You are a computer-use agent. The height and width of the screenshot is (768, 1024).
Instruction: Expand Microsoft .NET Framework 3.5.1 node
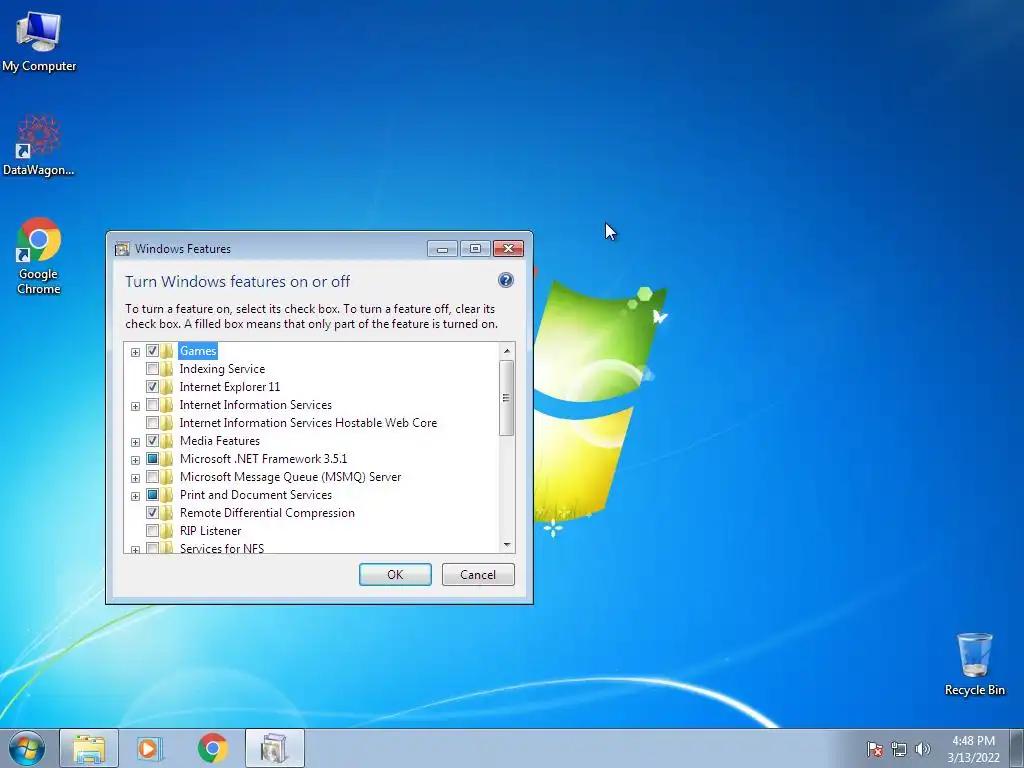click(x=135, y=460)
